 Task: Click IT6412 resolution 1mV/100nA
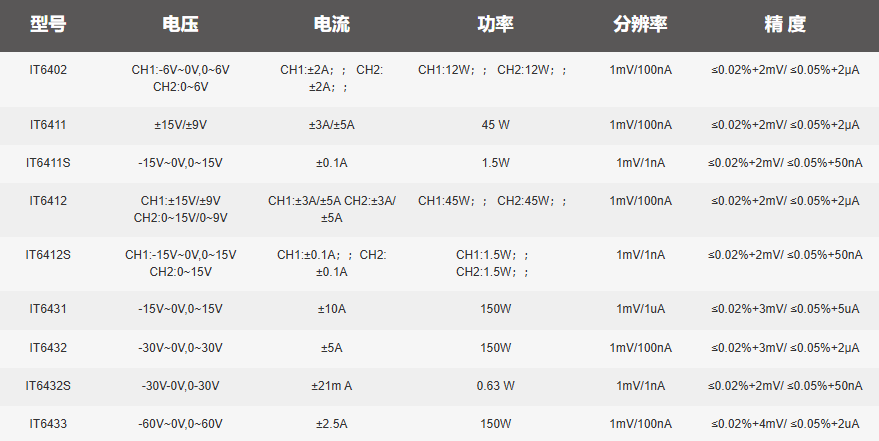click(x=640, y=201)
